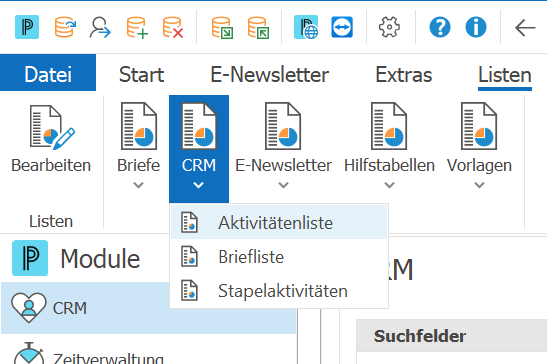Click the add database icon with the plus
This screenshot has height=364, width=547.
pos(137,27)
